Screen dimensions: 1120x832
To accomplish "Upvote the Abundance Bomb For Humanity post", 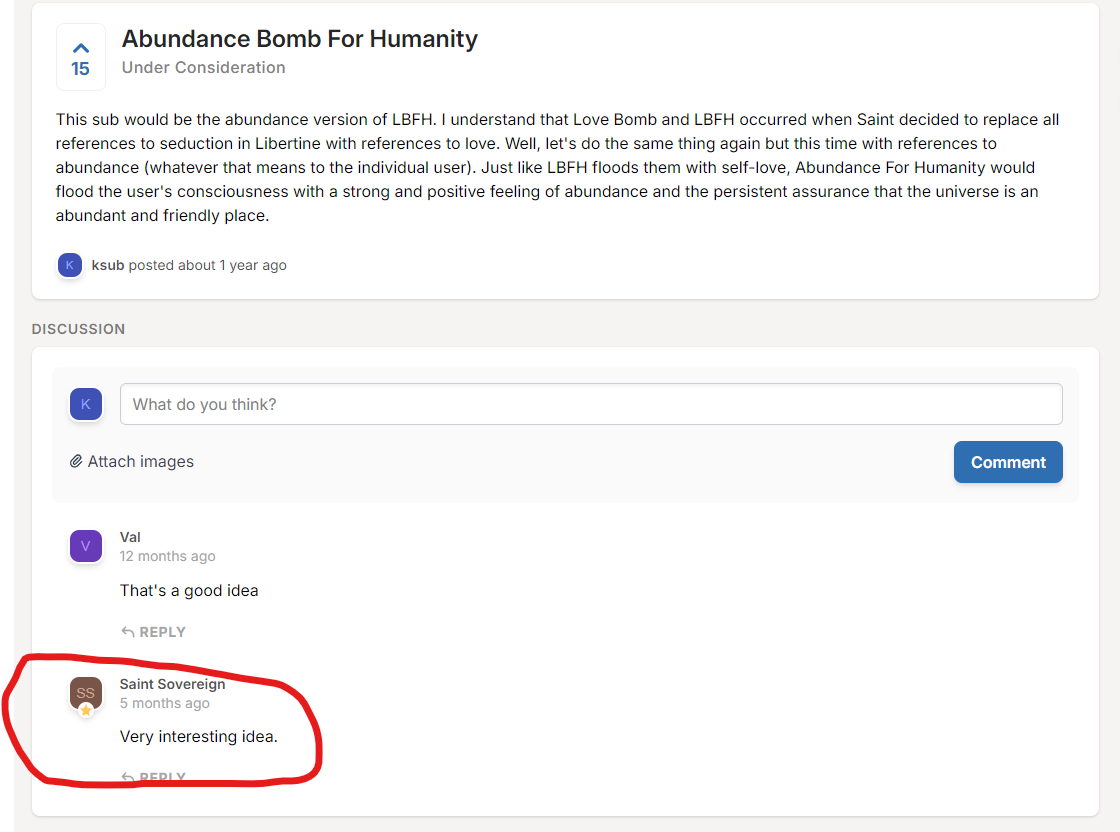I will (81, 49).
